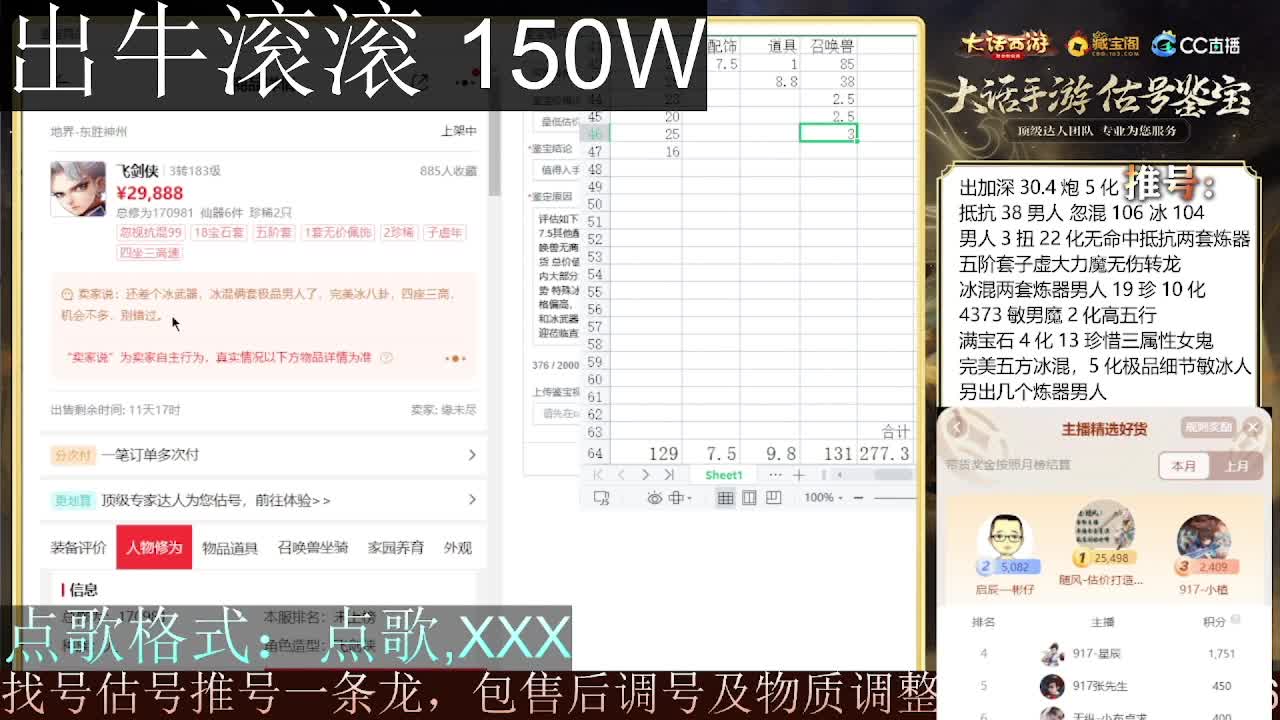Screen dimensions: 1280x720
Task: Select the active green-bordered cell with 3
Action: tap(828, 133)
